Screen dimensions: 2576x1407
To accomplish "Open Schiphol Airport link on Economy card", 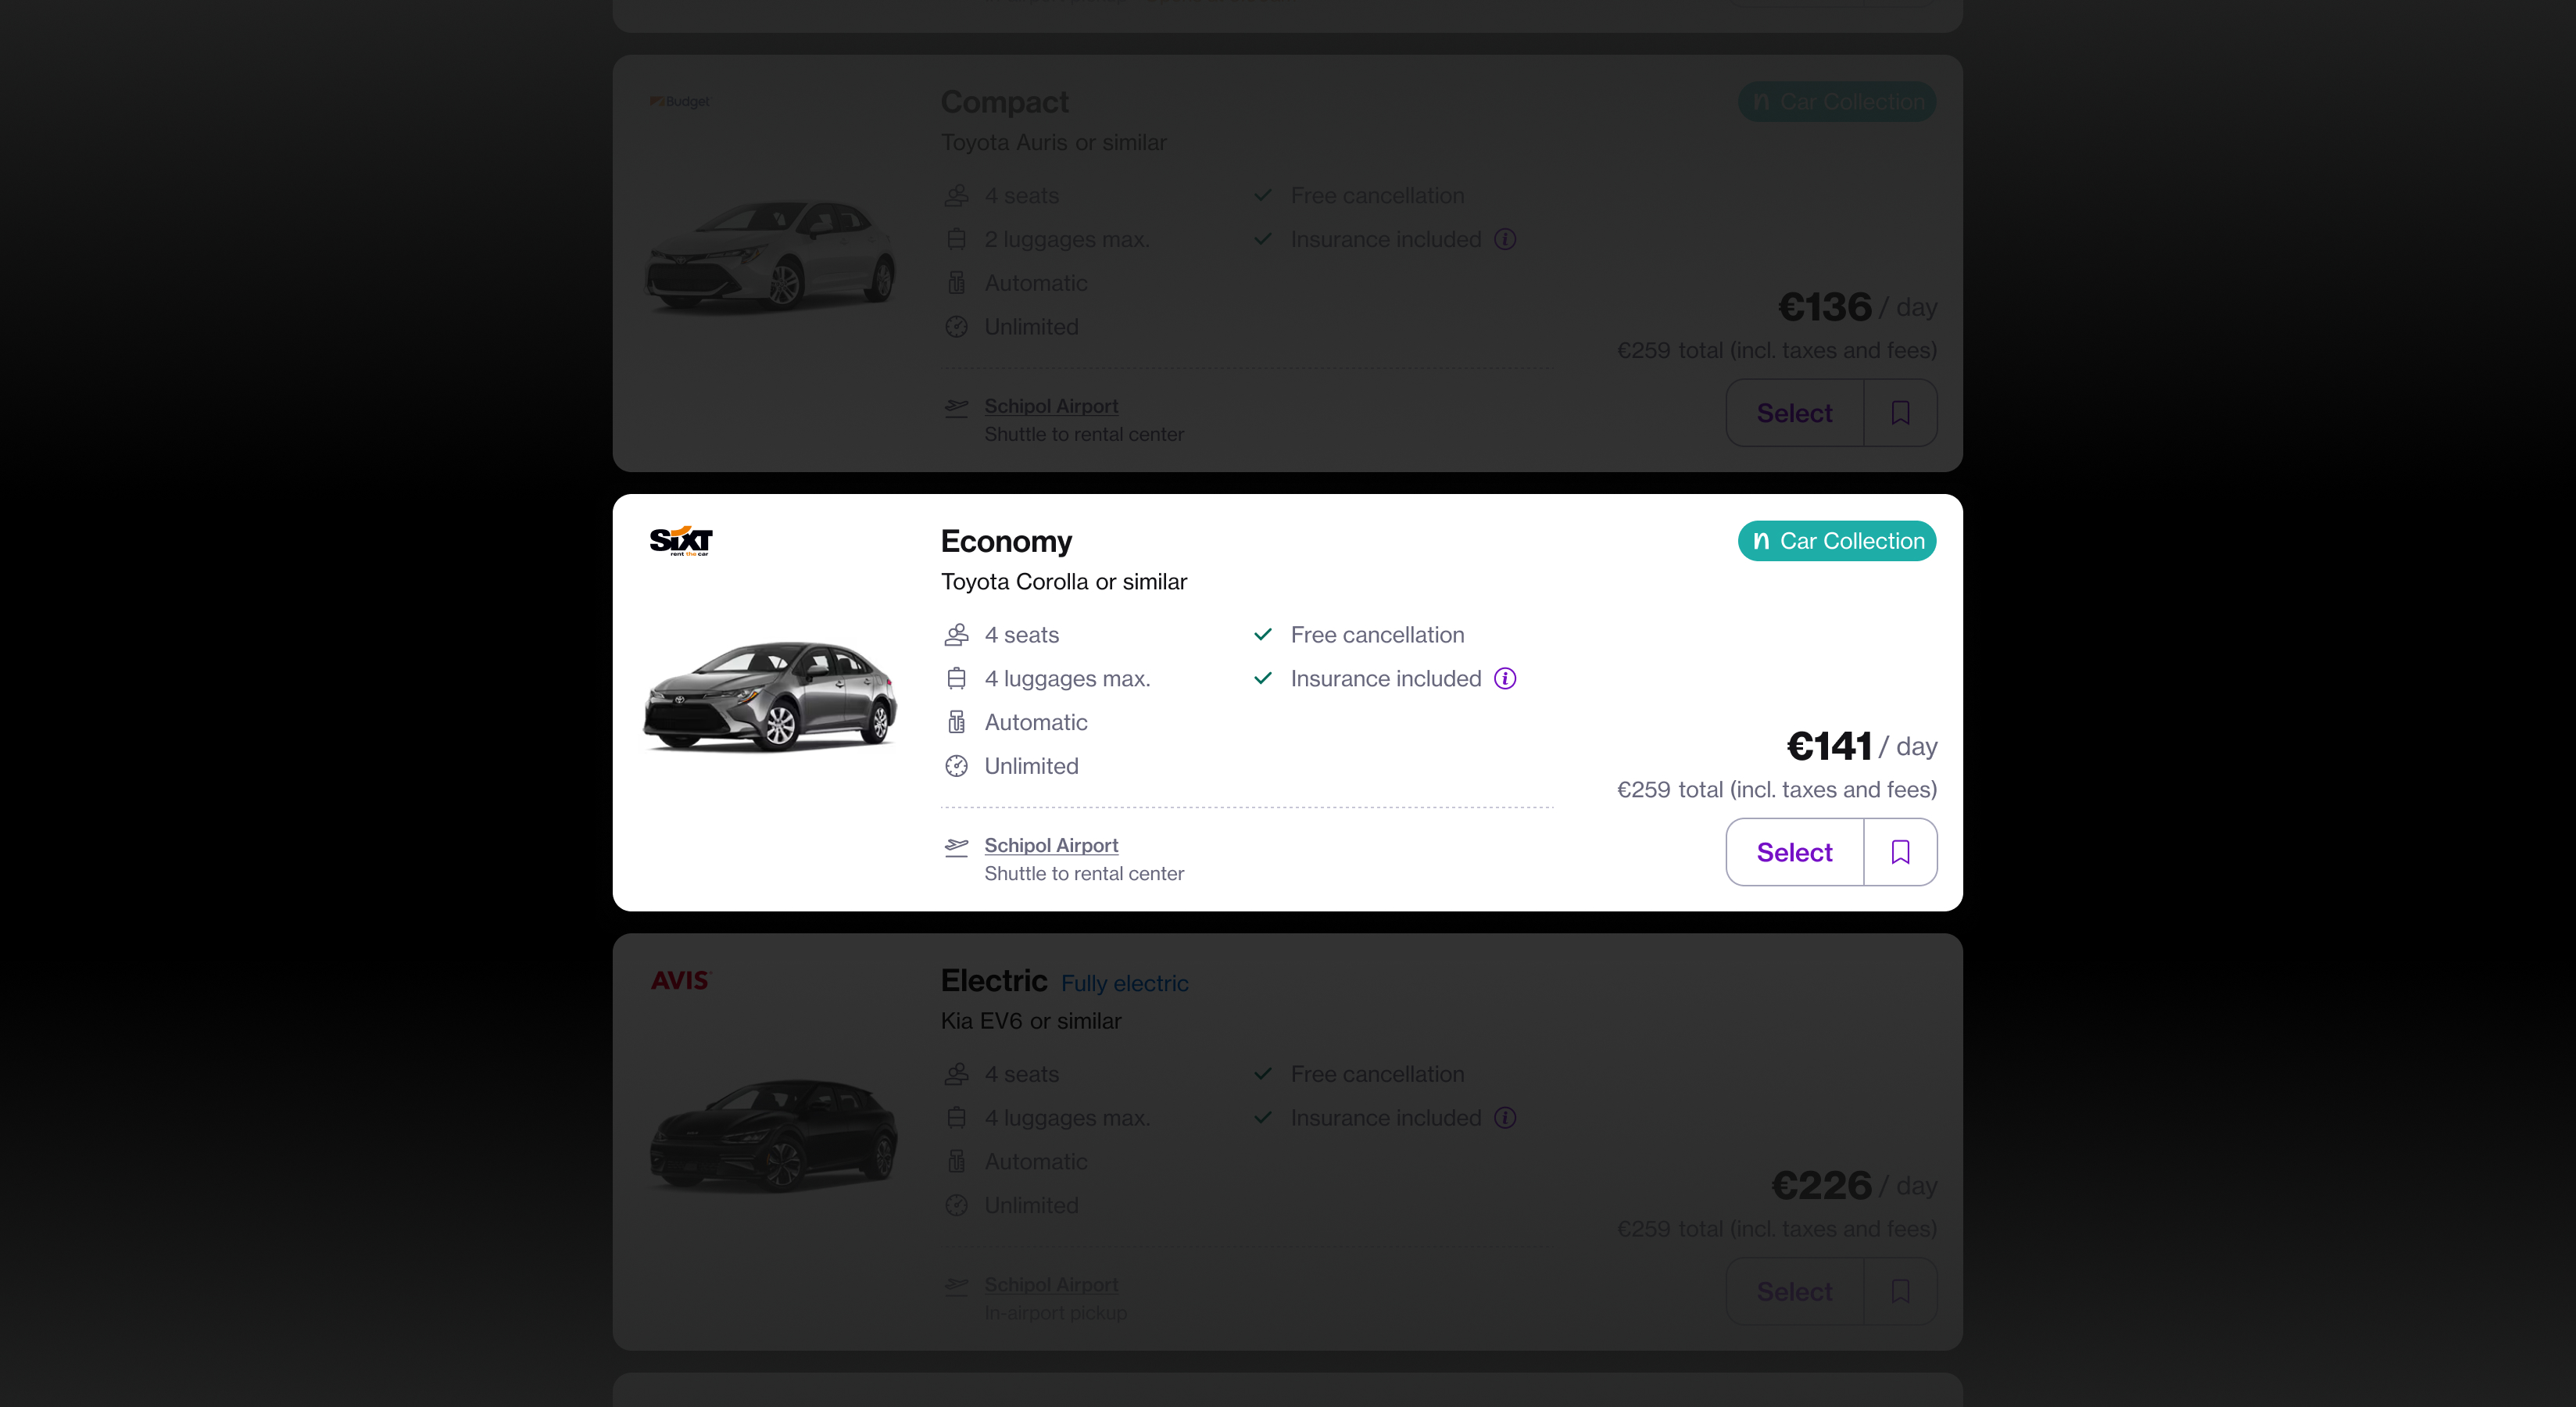I will pos(1051,845).
